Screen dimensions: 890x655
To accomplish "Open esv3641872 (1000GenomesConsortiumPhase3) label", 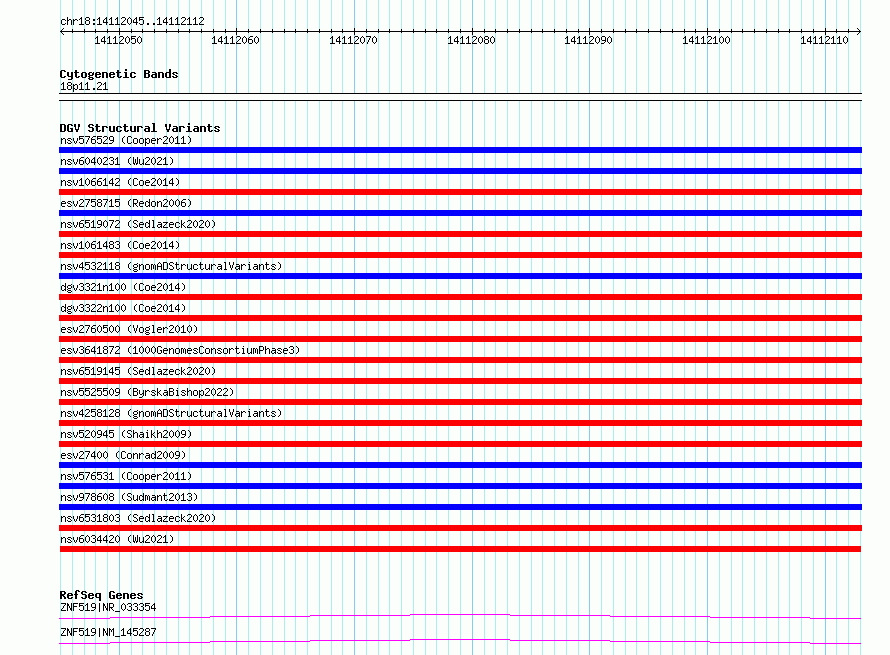I will (x=180, y=350).
